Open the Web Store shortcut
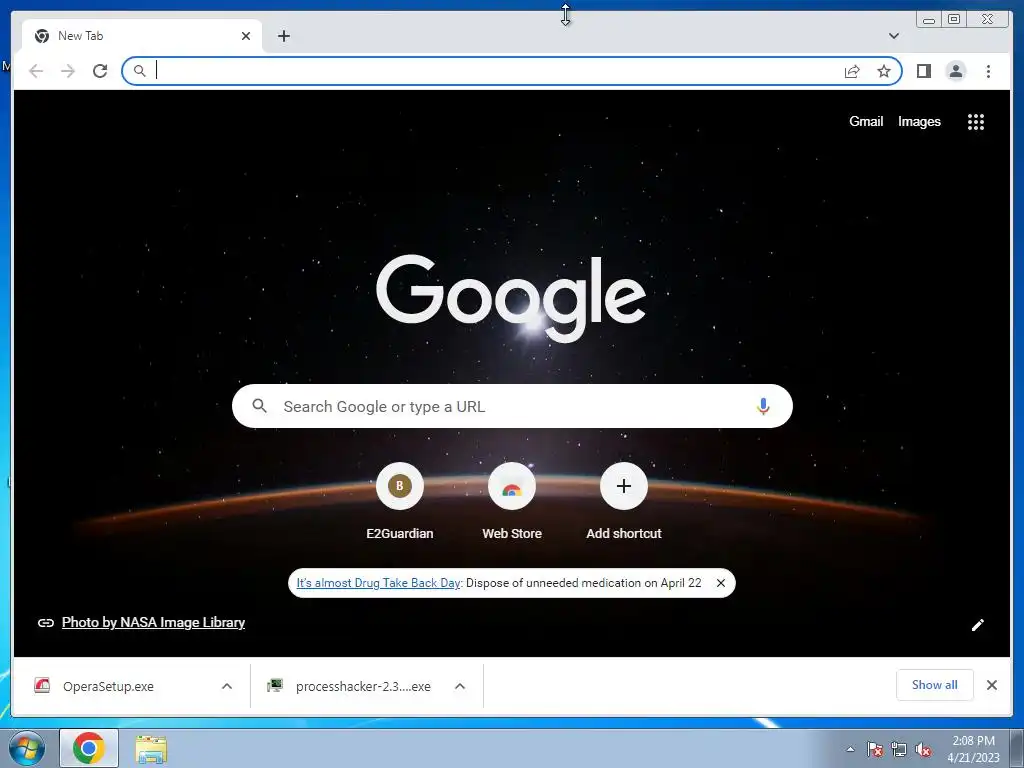The height and width of the screenshot is (768, 1024). (x=512, y=501)
